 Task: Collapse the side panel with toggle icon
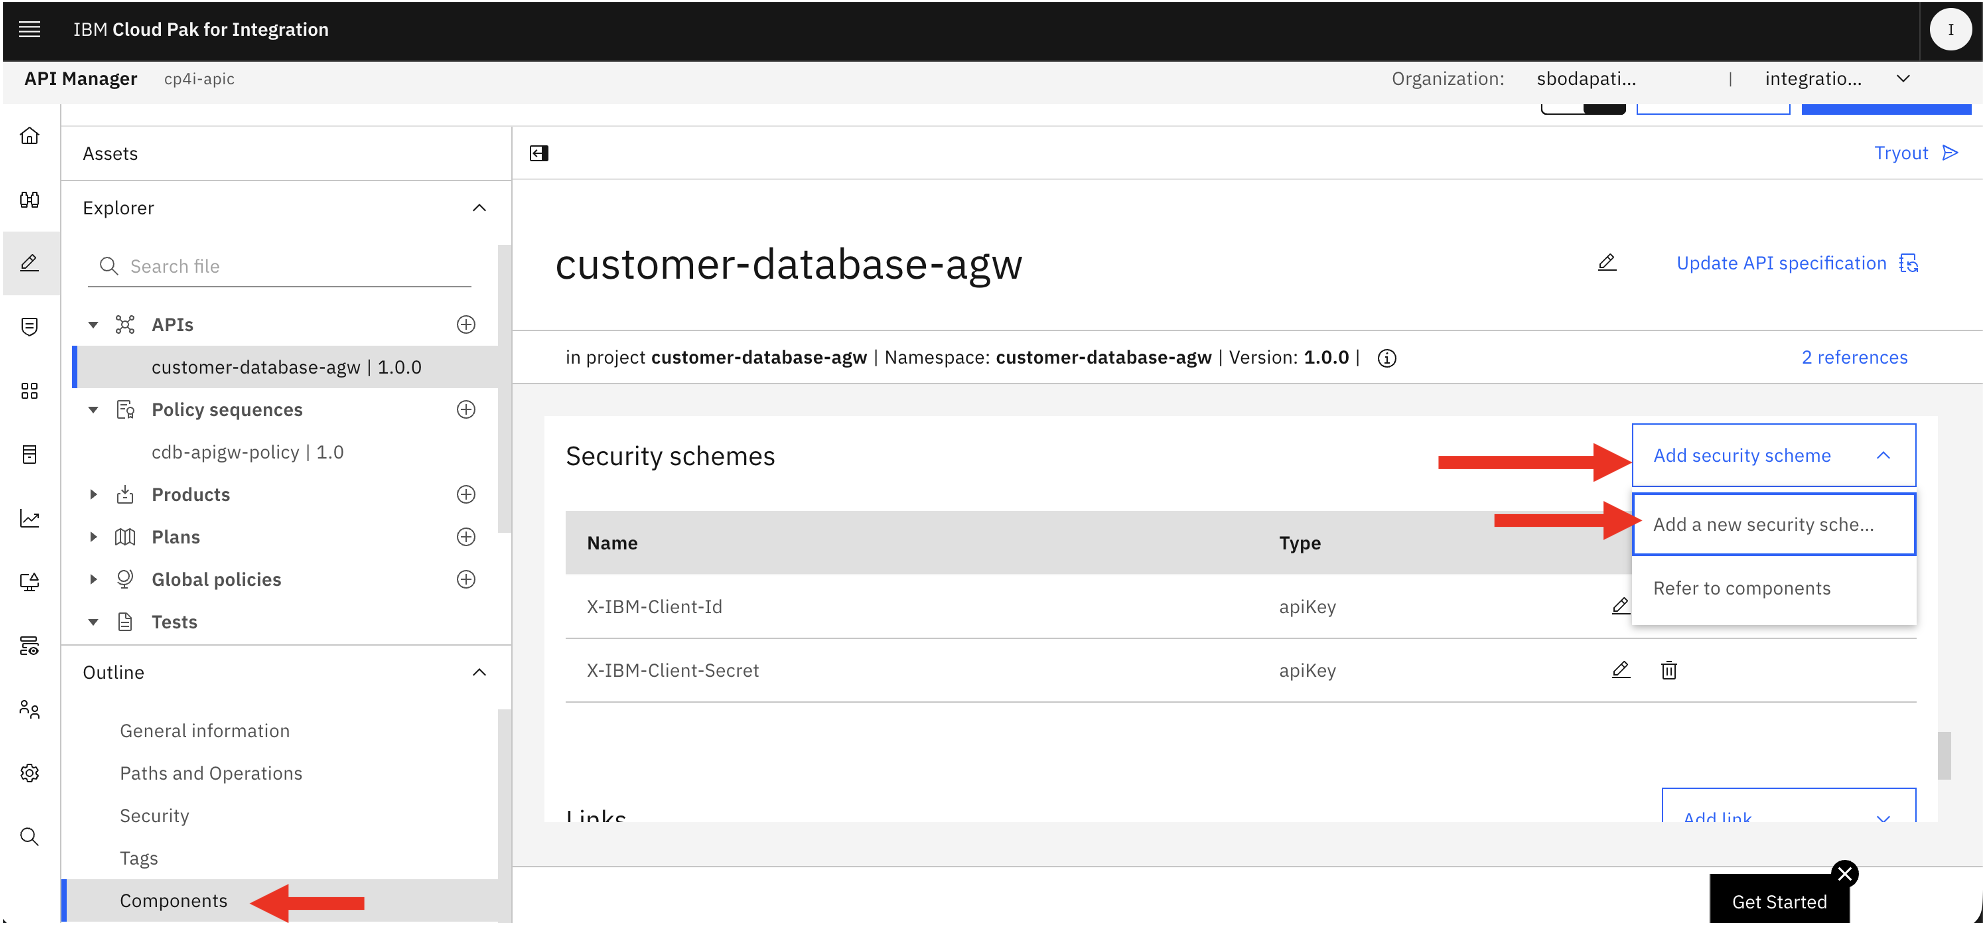[x=539, y=153]
